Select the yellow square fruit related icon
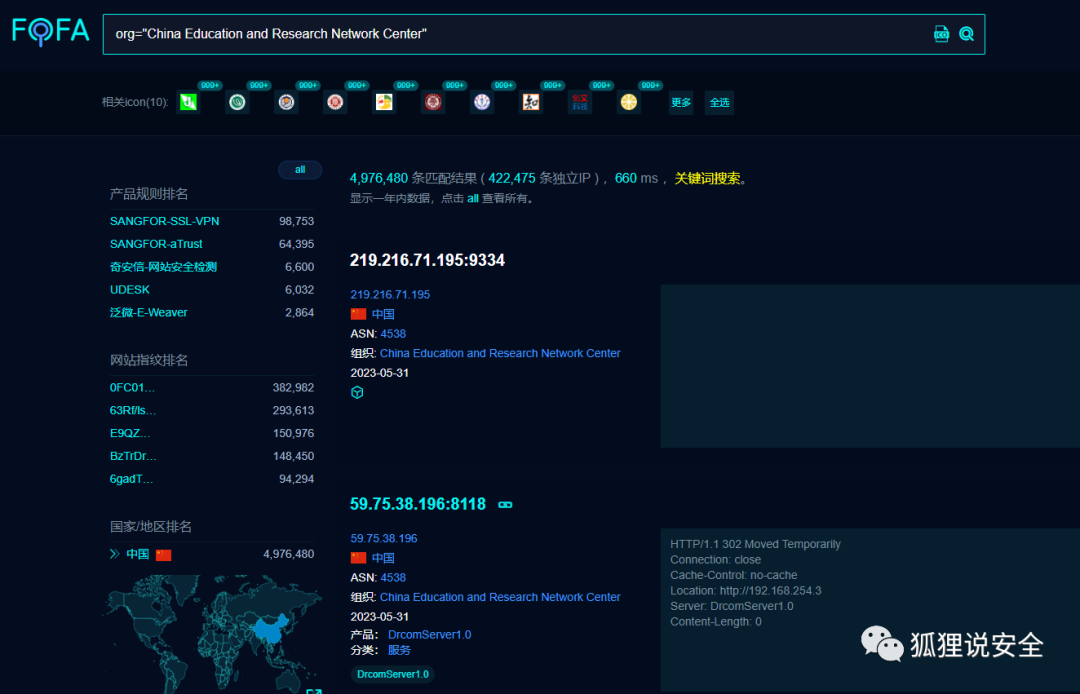The image size is (1080, 694). pyautogui.click(x=384, y=102)
